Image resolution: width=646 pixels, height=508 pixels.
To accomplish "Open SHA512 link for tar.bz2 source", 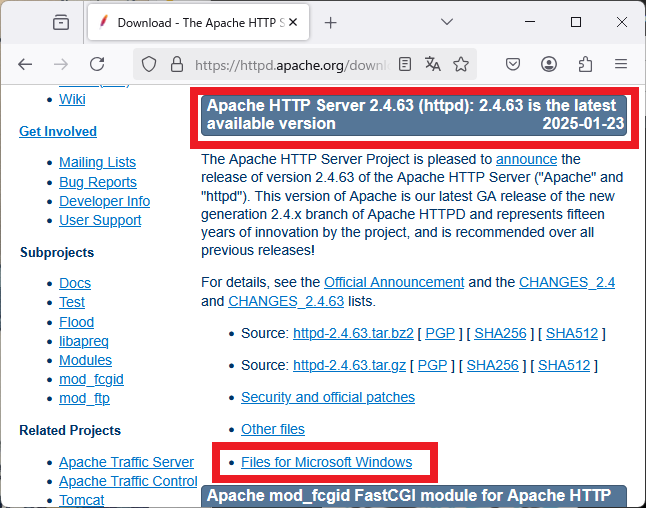I will click(572, 333).
